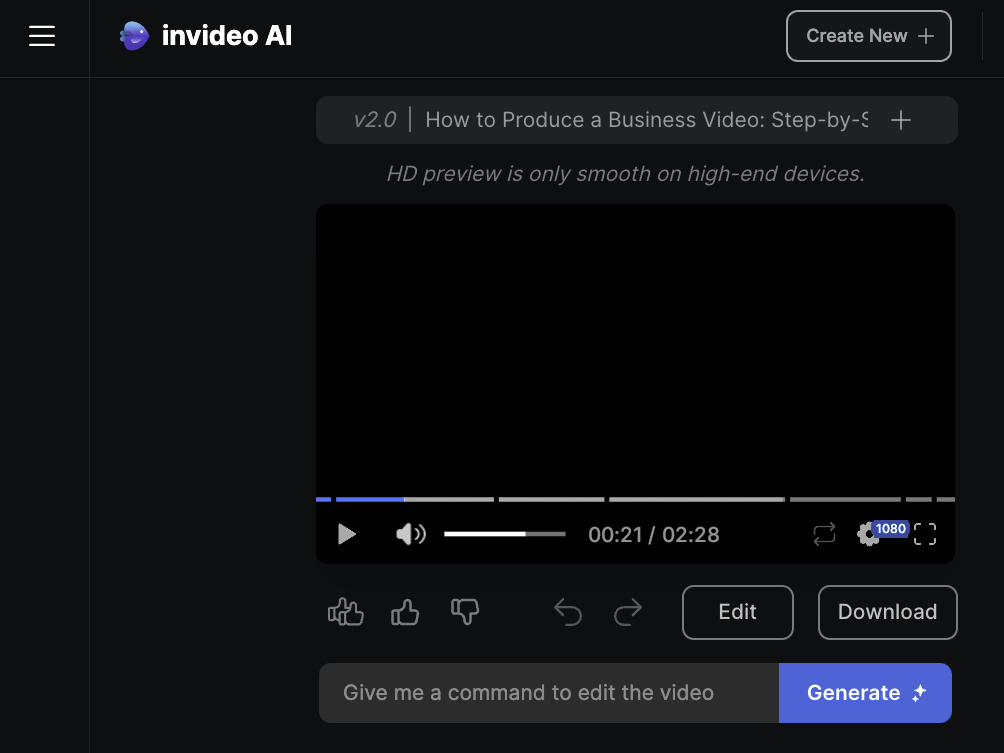Image resolution: width=1004 pixels, height=753 pixels.
Task: Open a new chat with the plus icon
Action: tap(900, 120)
